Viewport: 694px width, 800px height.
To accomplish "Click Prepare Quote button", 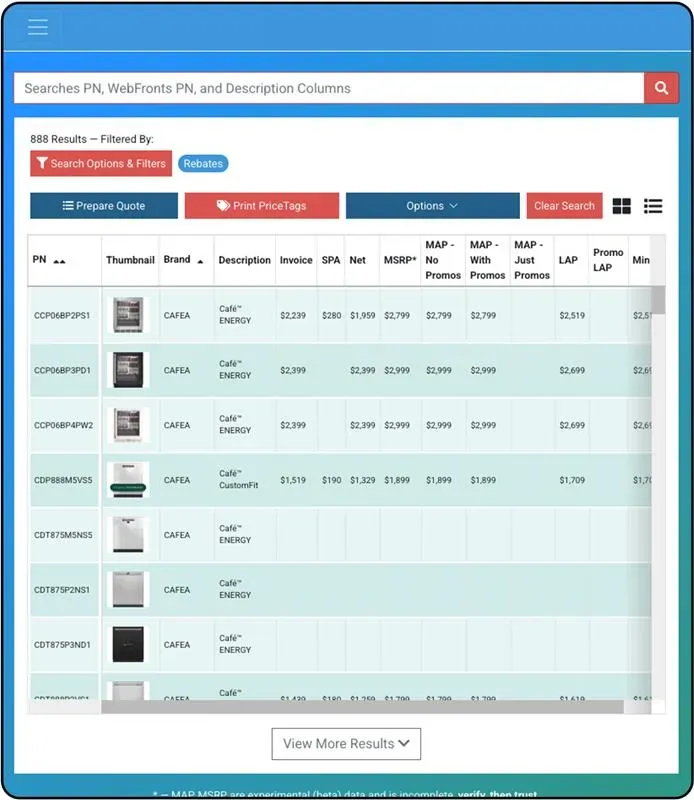I will tap(104, 206).
